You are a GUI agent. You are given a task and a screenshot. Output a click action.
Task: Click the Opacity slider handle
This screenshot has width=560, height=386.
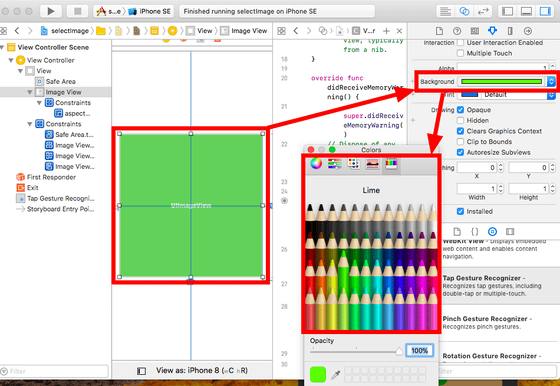pyautogui.click(x=399, y=352)
